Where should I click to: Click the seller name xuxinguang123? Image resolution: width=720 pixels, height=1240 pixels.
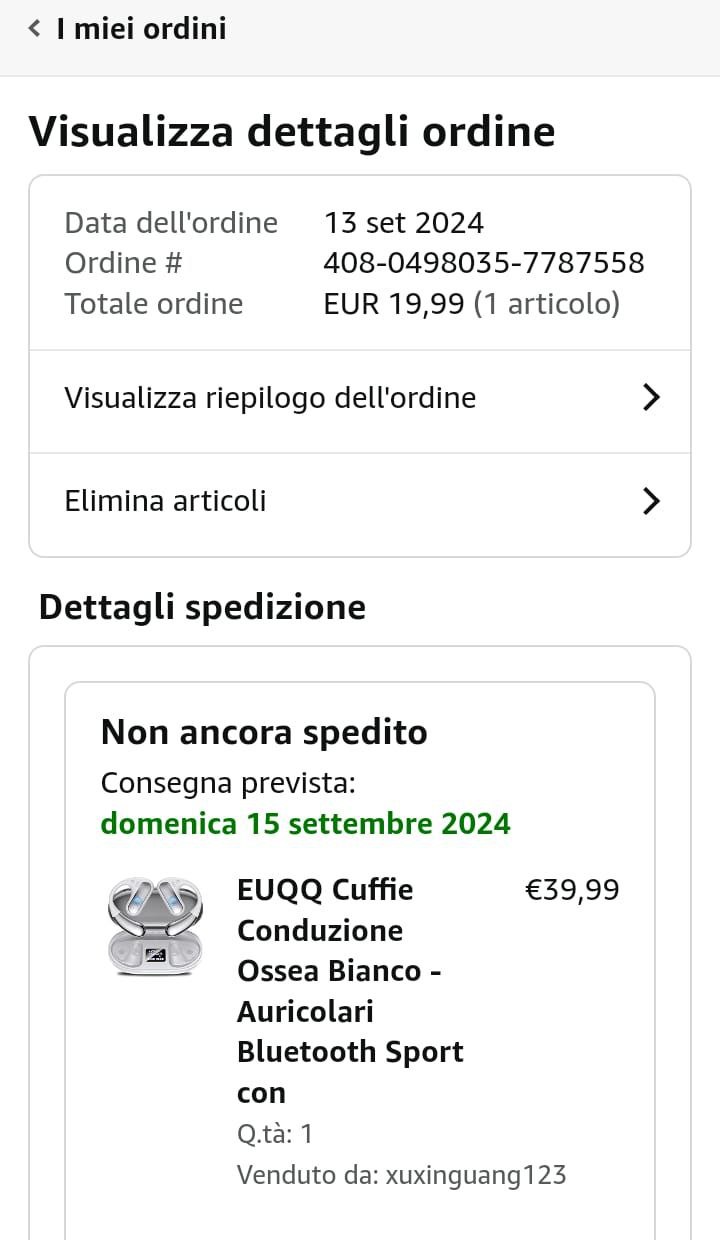476,1174
